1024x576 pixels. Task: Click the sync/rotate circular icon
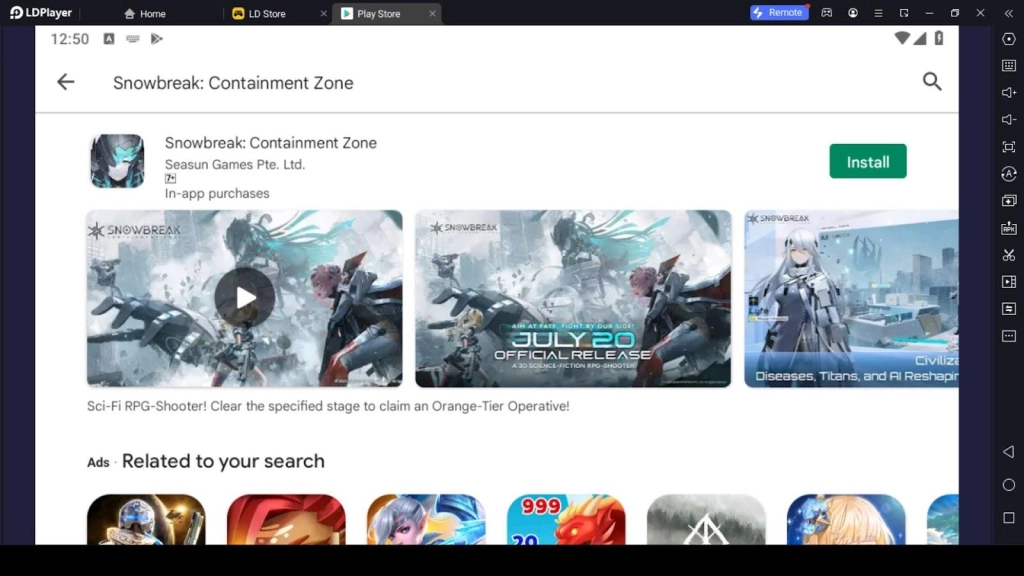coord(1008,174)
